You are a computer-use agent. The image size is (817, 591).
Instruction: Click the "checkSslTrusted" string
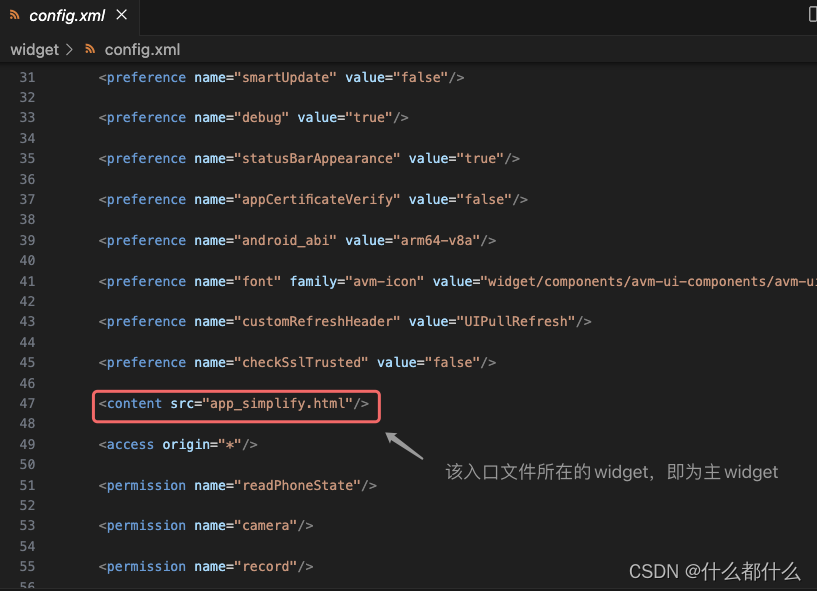(301, 363)
